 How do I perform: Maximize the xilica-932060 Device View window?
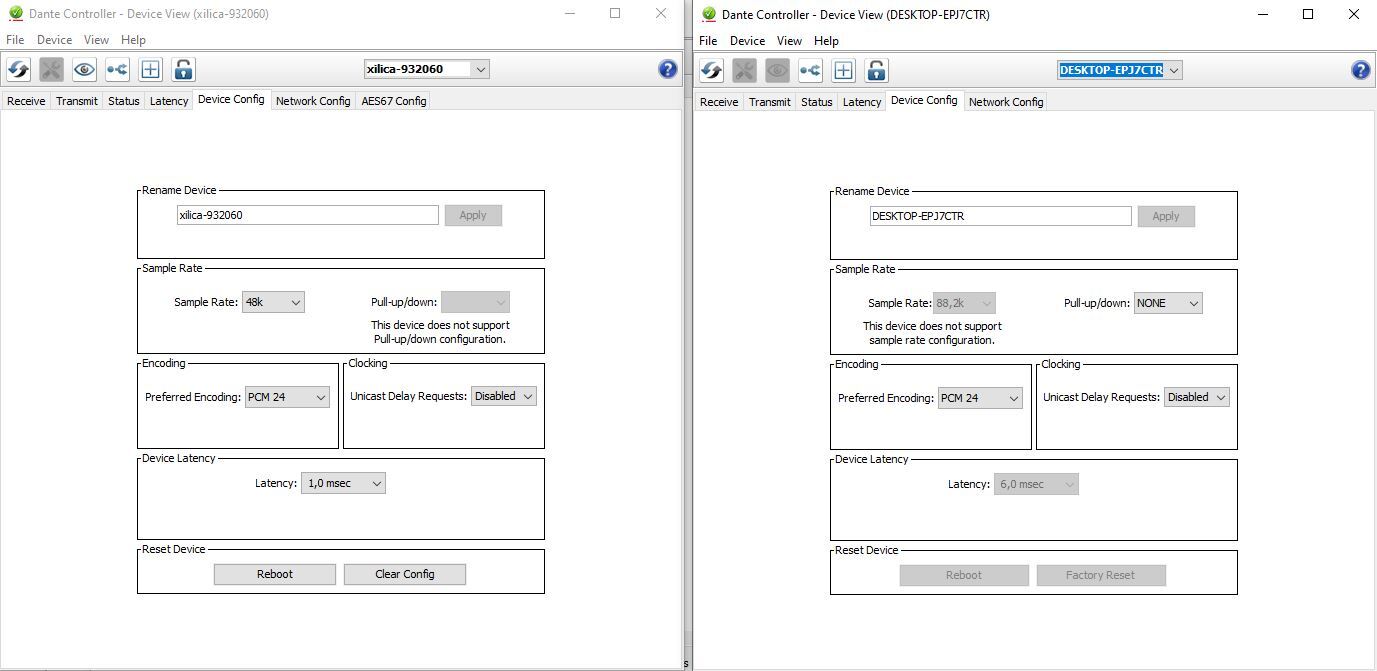(x=615, y=14)
